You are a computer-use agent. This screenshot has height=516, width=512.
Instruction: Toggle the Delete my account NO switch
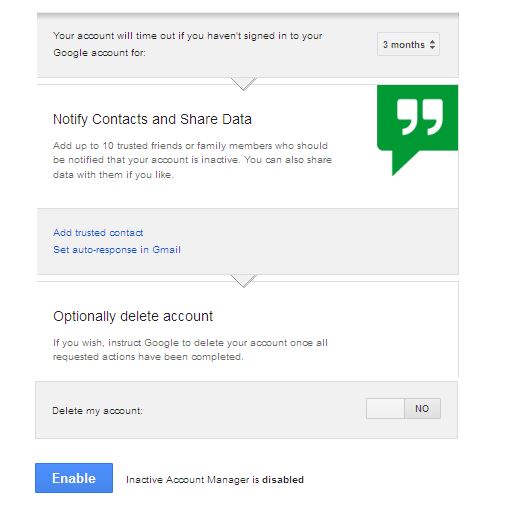coord(403,408)
